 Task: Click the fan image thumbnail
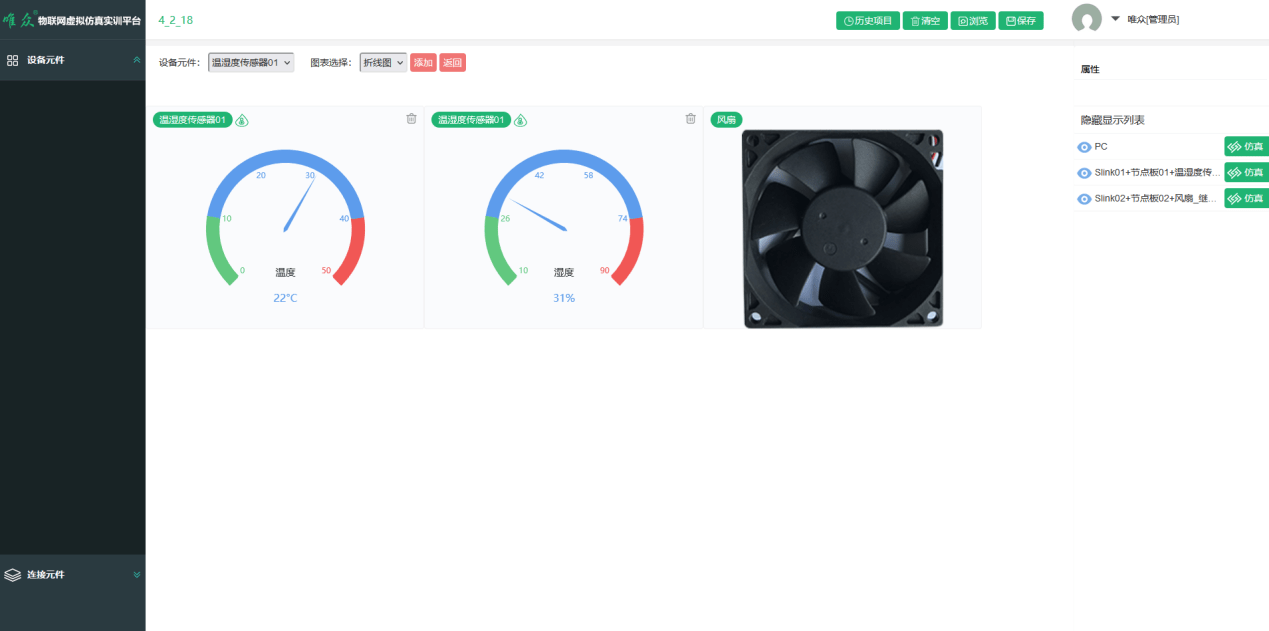click(x=842, y=229)
